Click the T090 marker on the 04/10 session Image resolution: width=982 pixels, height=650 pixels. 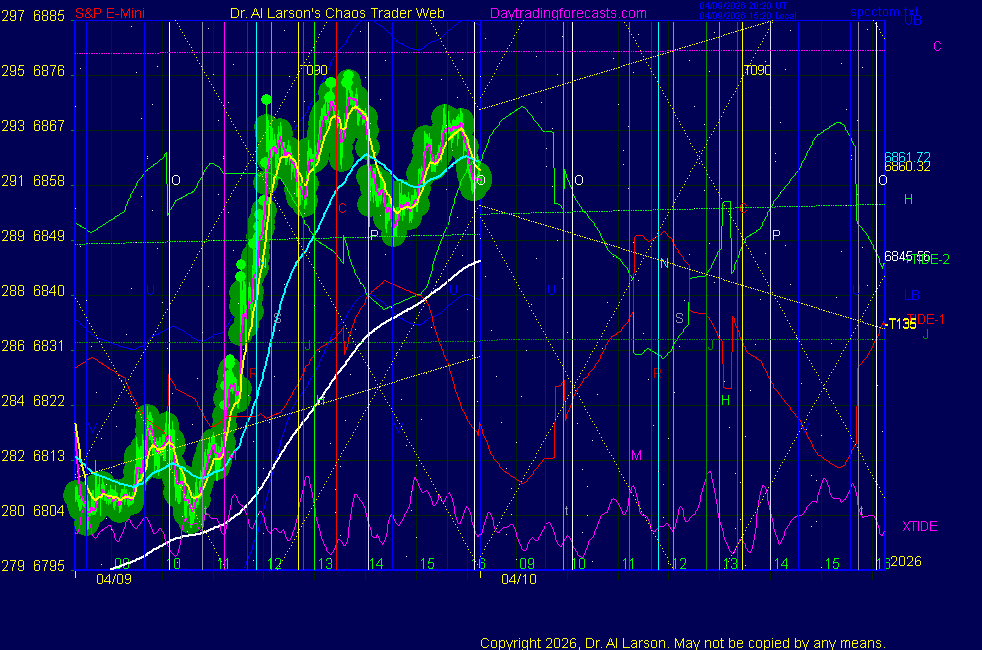click(x=757, y=71)
